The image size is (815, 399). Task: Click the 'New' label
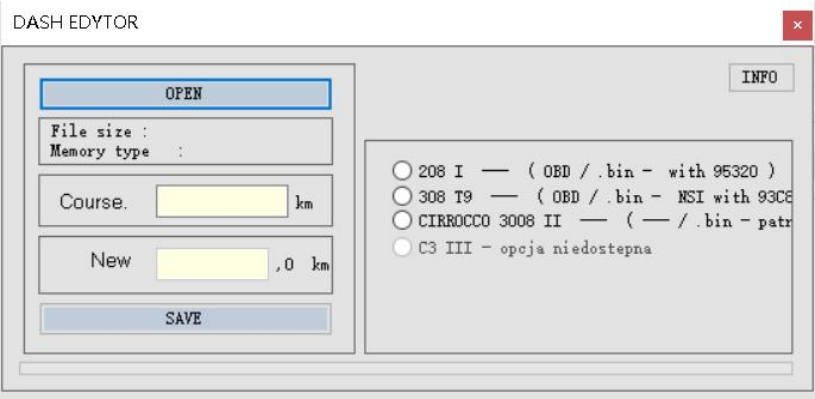click(x=111, y=260)
